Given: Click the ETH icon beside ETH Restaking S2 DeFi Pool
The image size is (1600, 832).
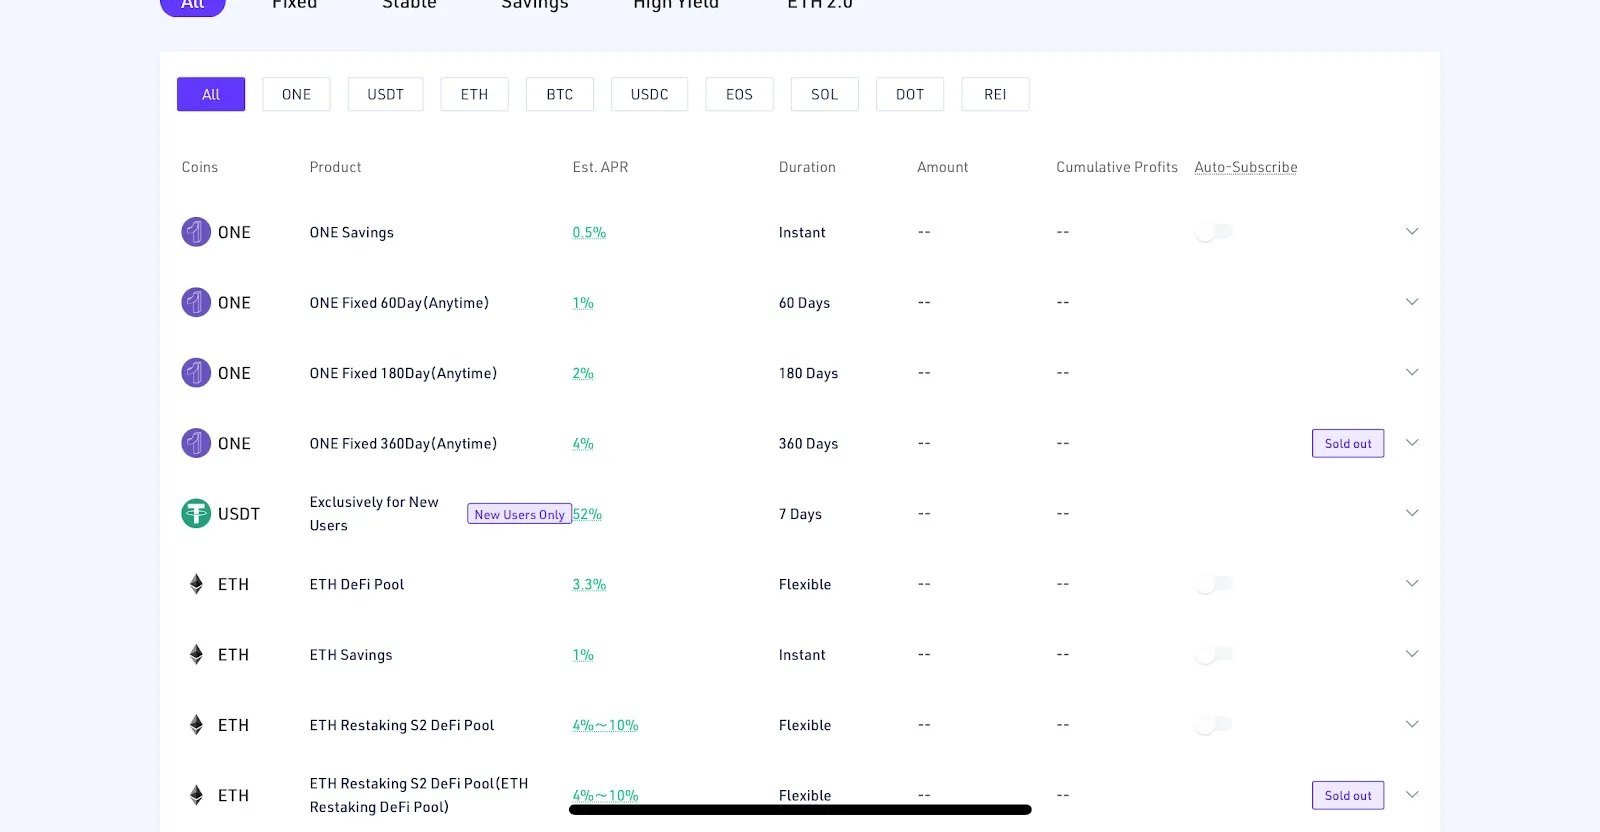Looking at the screenshot, I should (196, 725).
